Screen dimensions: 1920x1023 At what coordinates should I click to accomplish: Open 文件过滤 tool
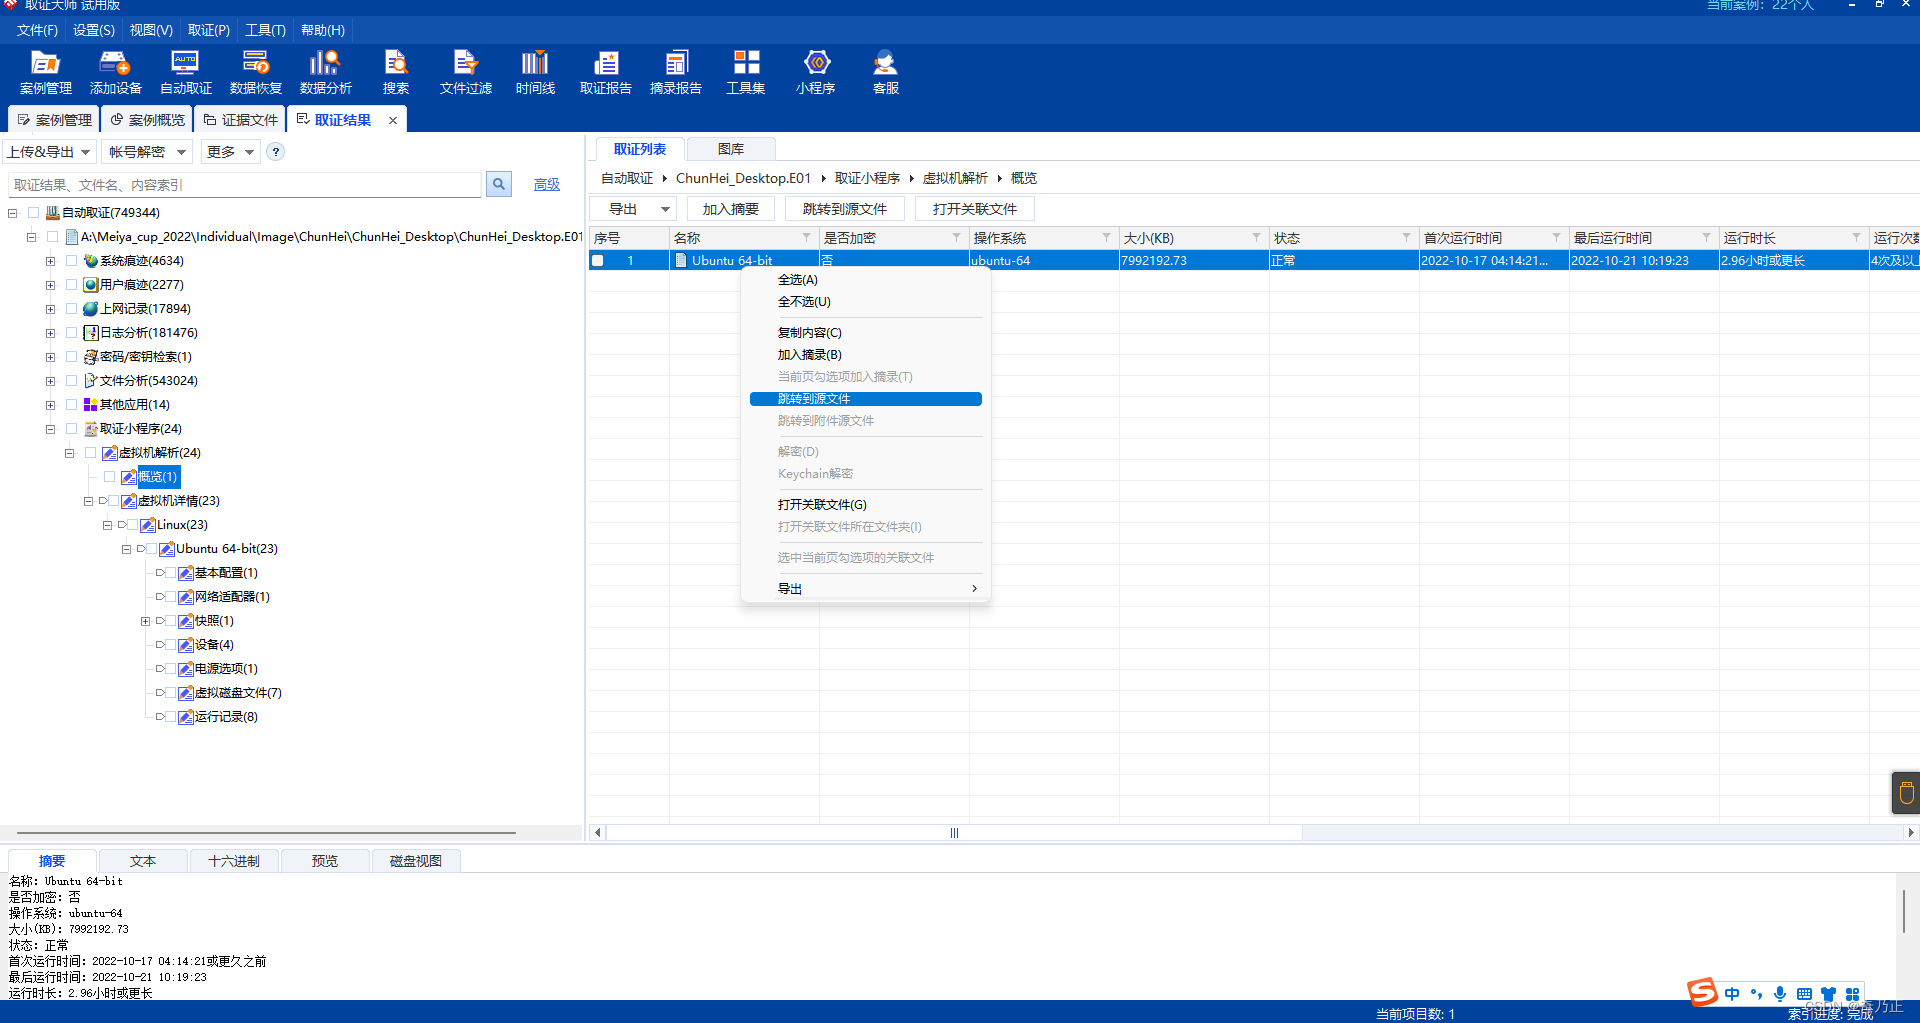point(466,72)
